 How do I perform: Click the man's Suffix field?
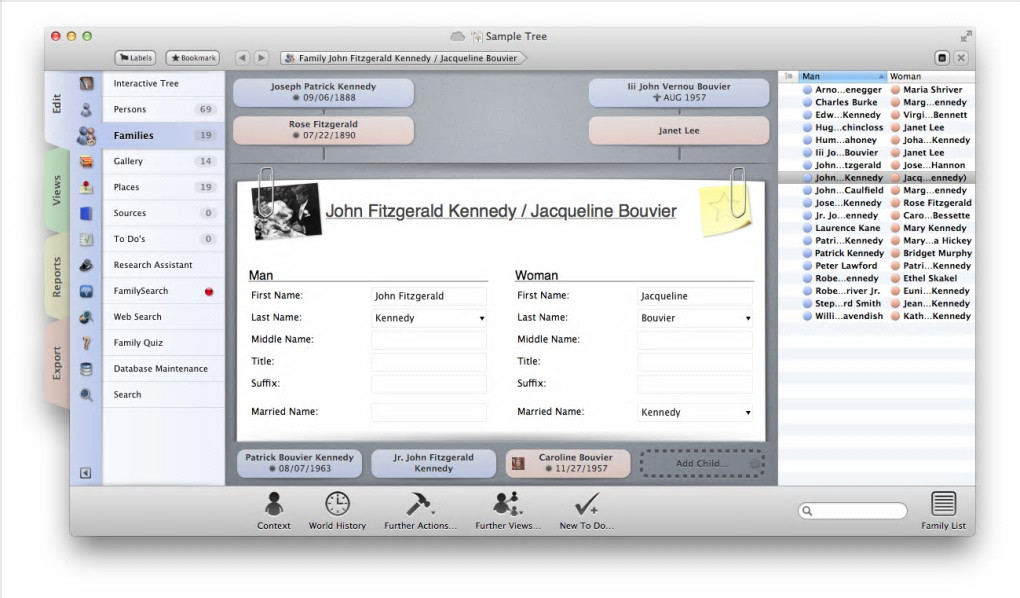pos(429,384)
